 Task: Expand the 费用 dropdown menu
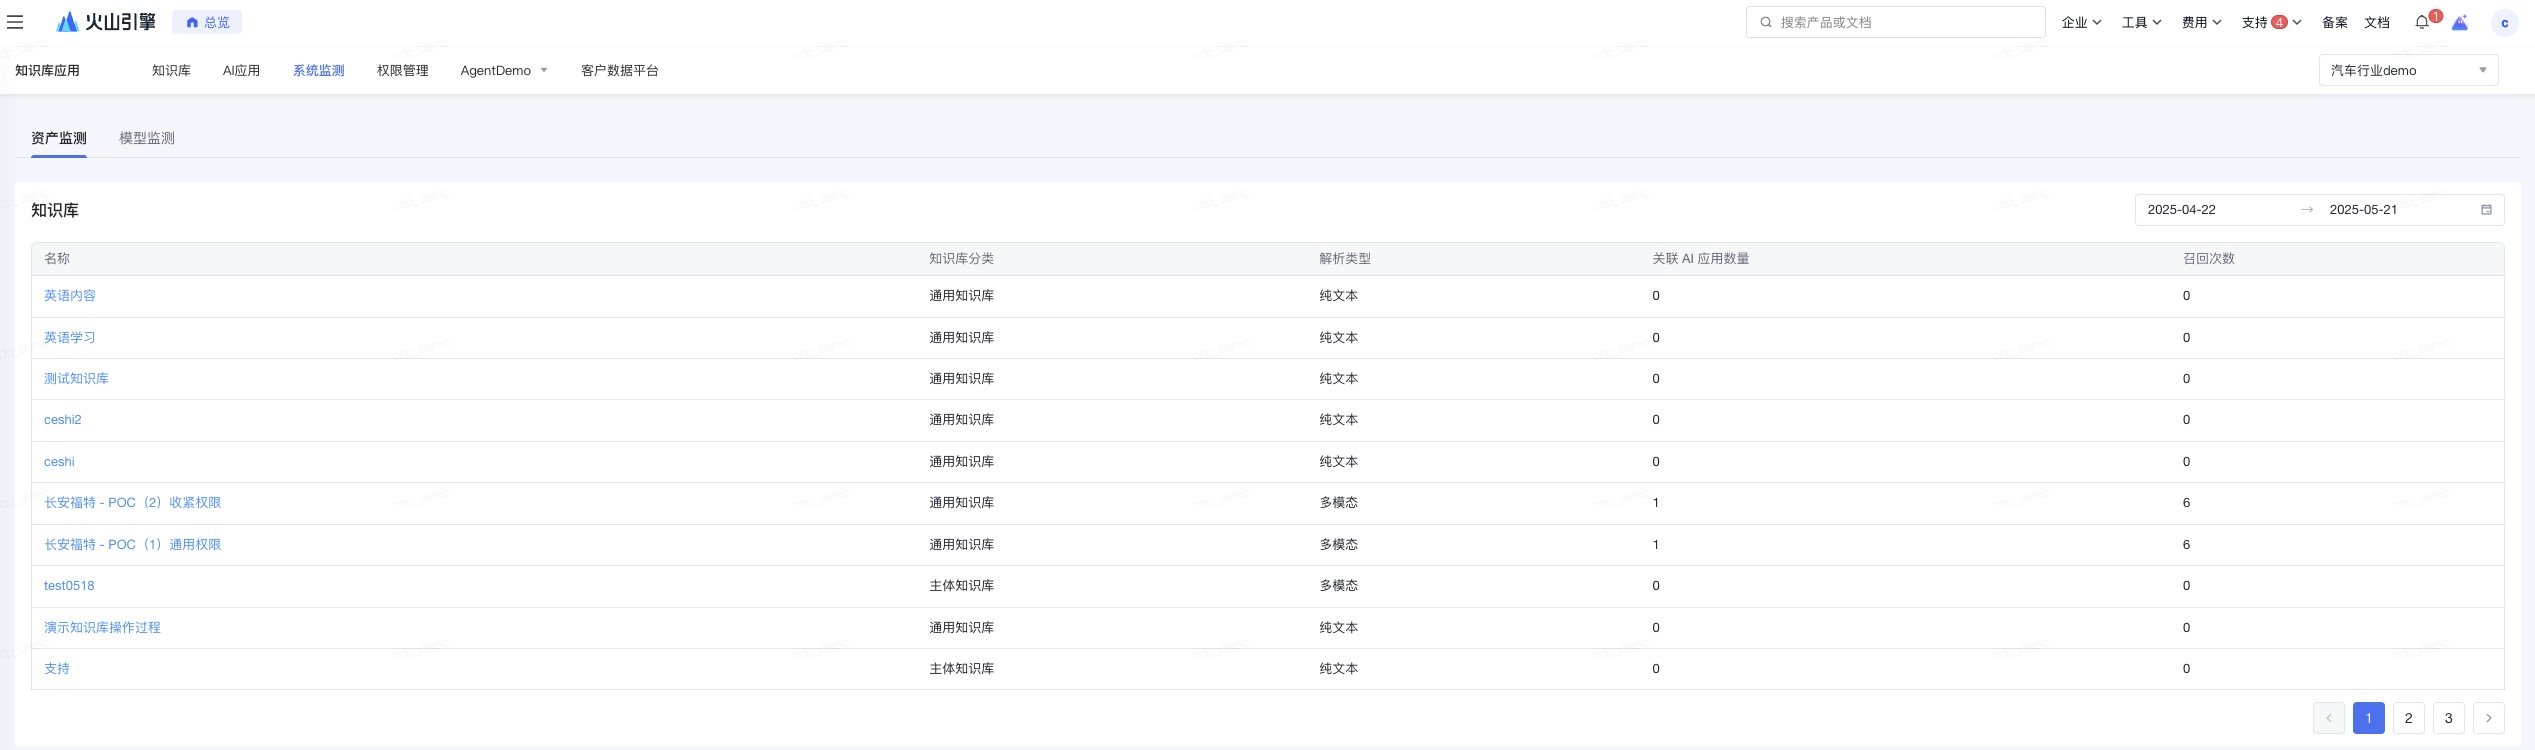2201,22
